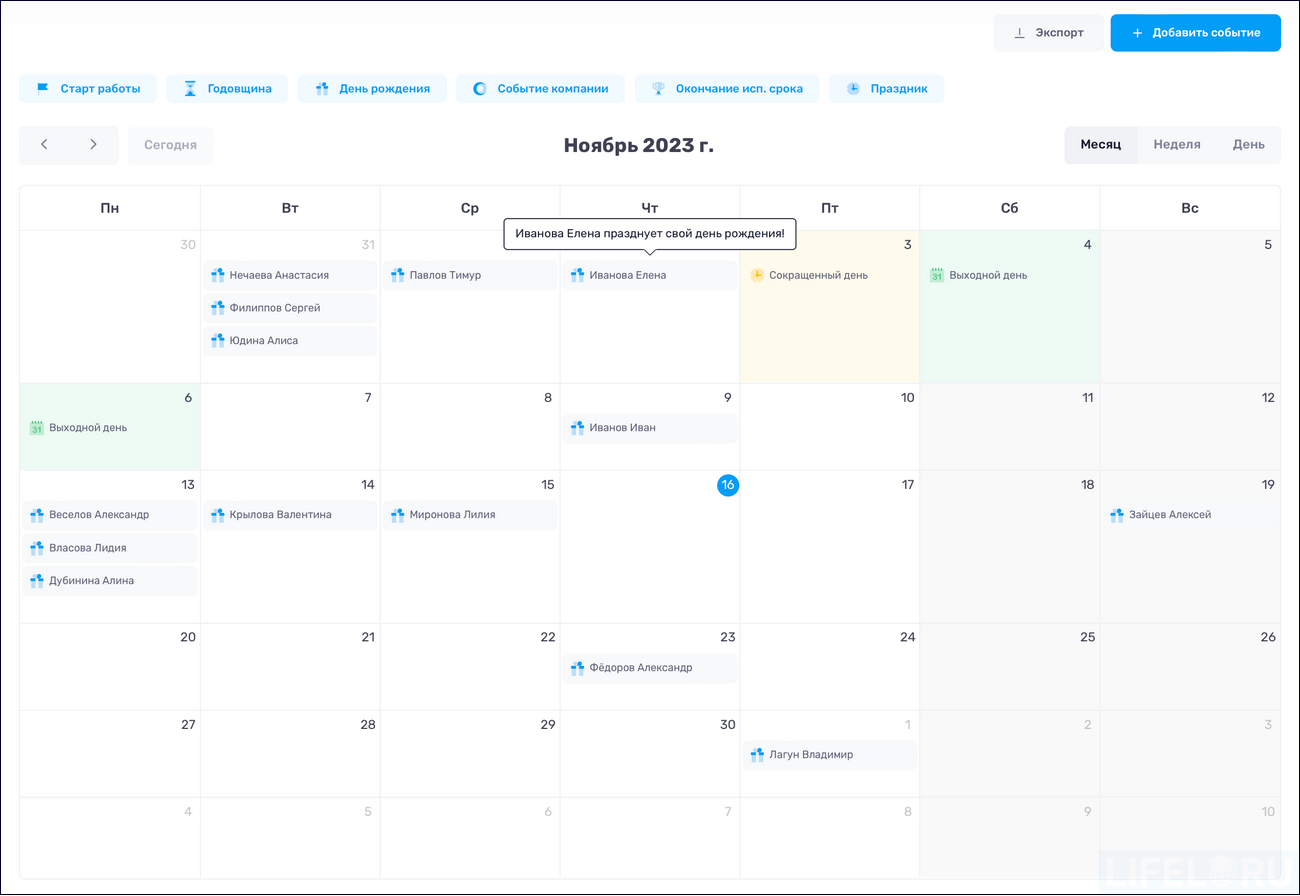Click the flag icon in Старт работы filter
This screenshot has width=1300, height=896.
click(40, 88)
